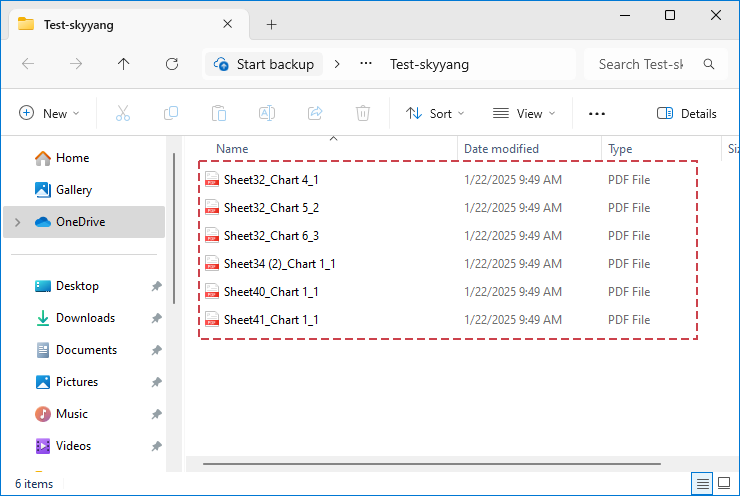This screenshot has width=740, height=496.
Task: Open Gallery in navigation pane
Action: [74, 190]
